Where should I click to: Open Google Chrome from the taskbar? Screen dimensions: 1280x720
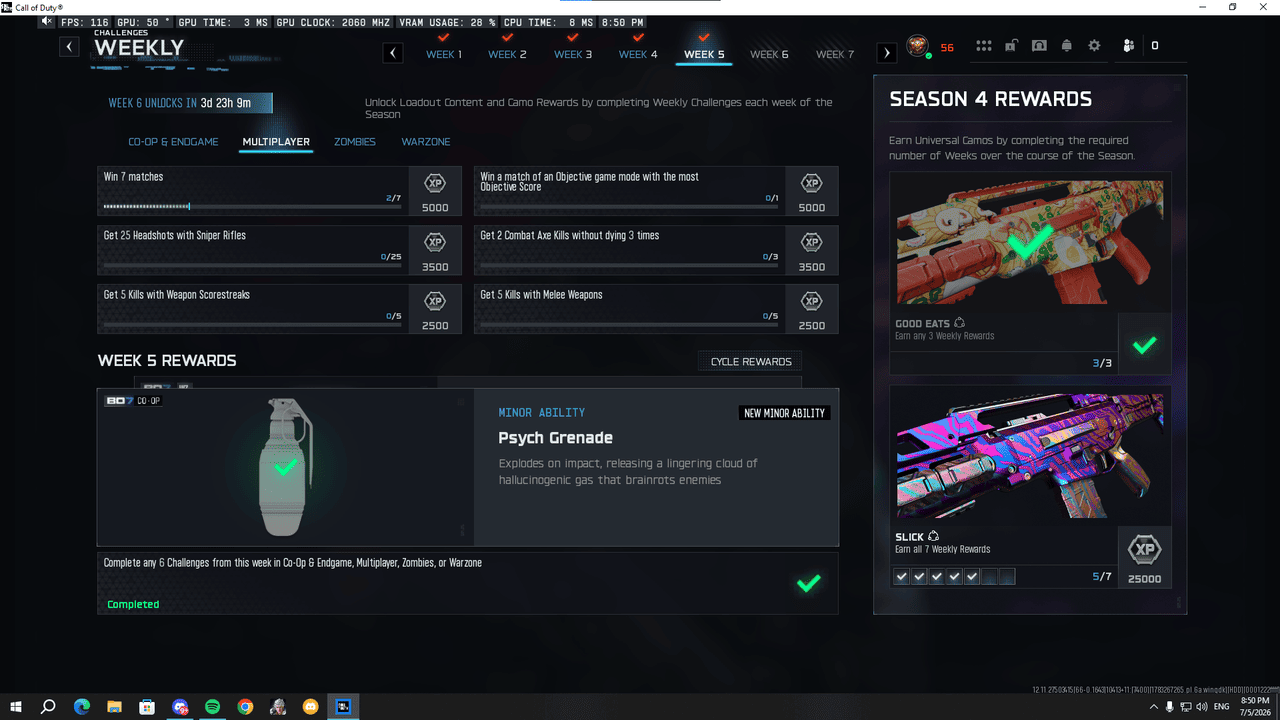pos(245,707)
